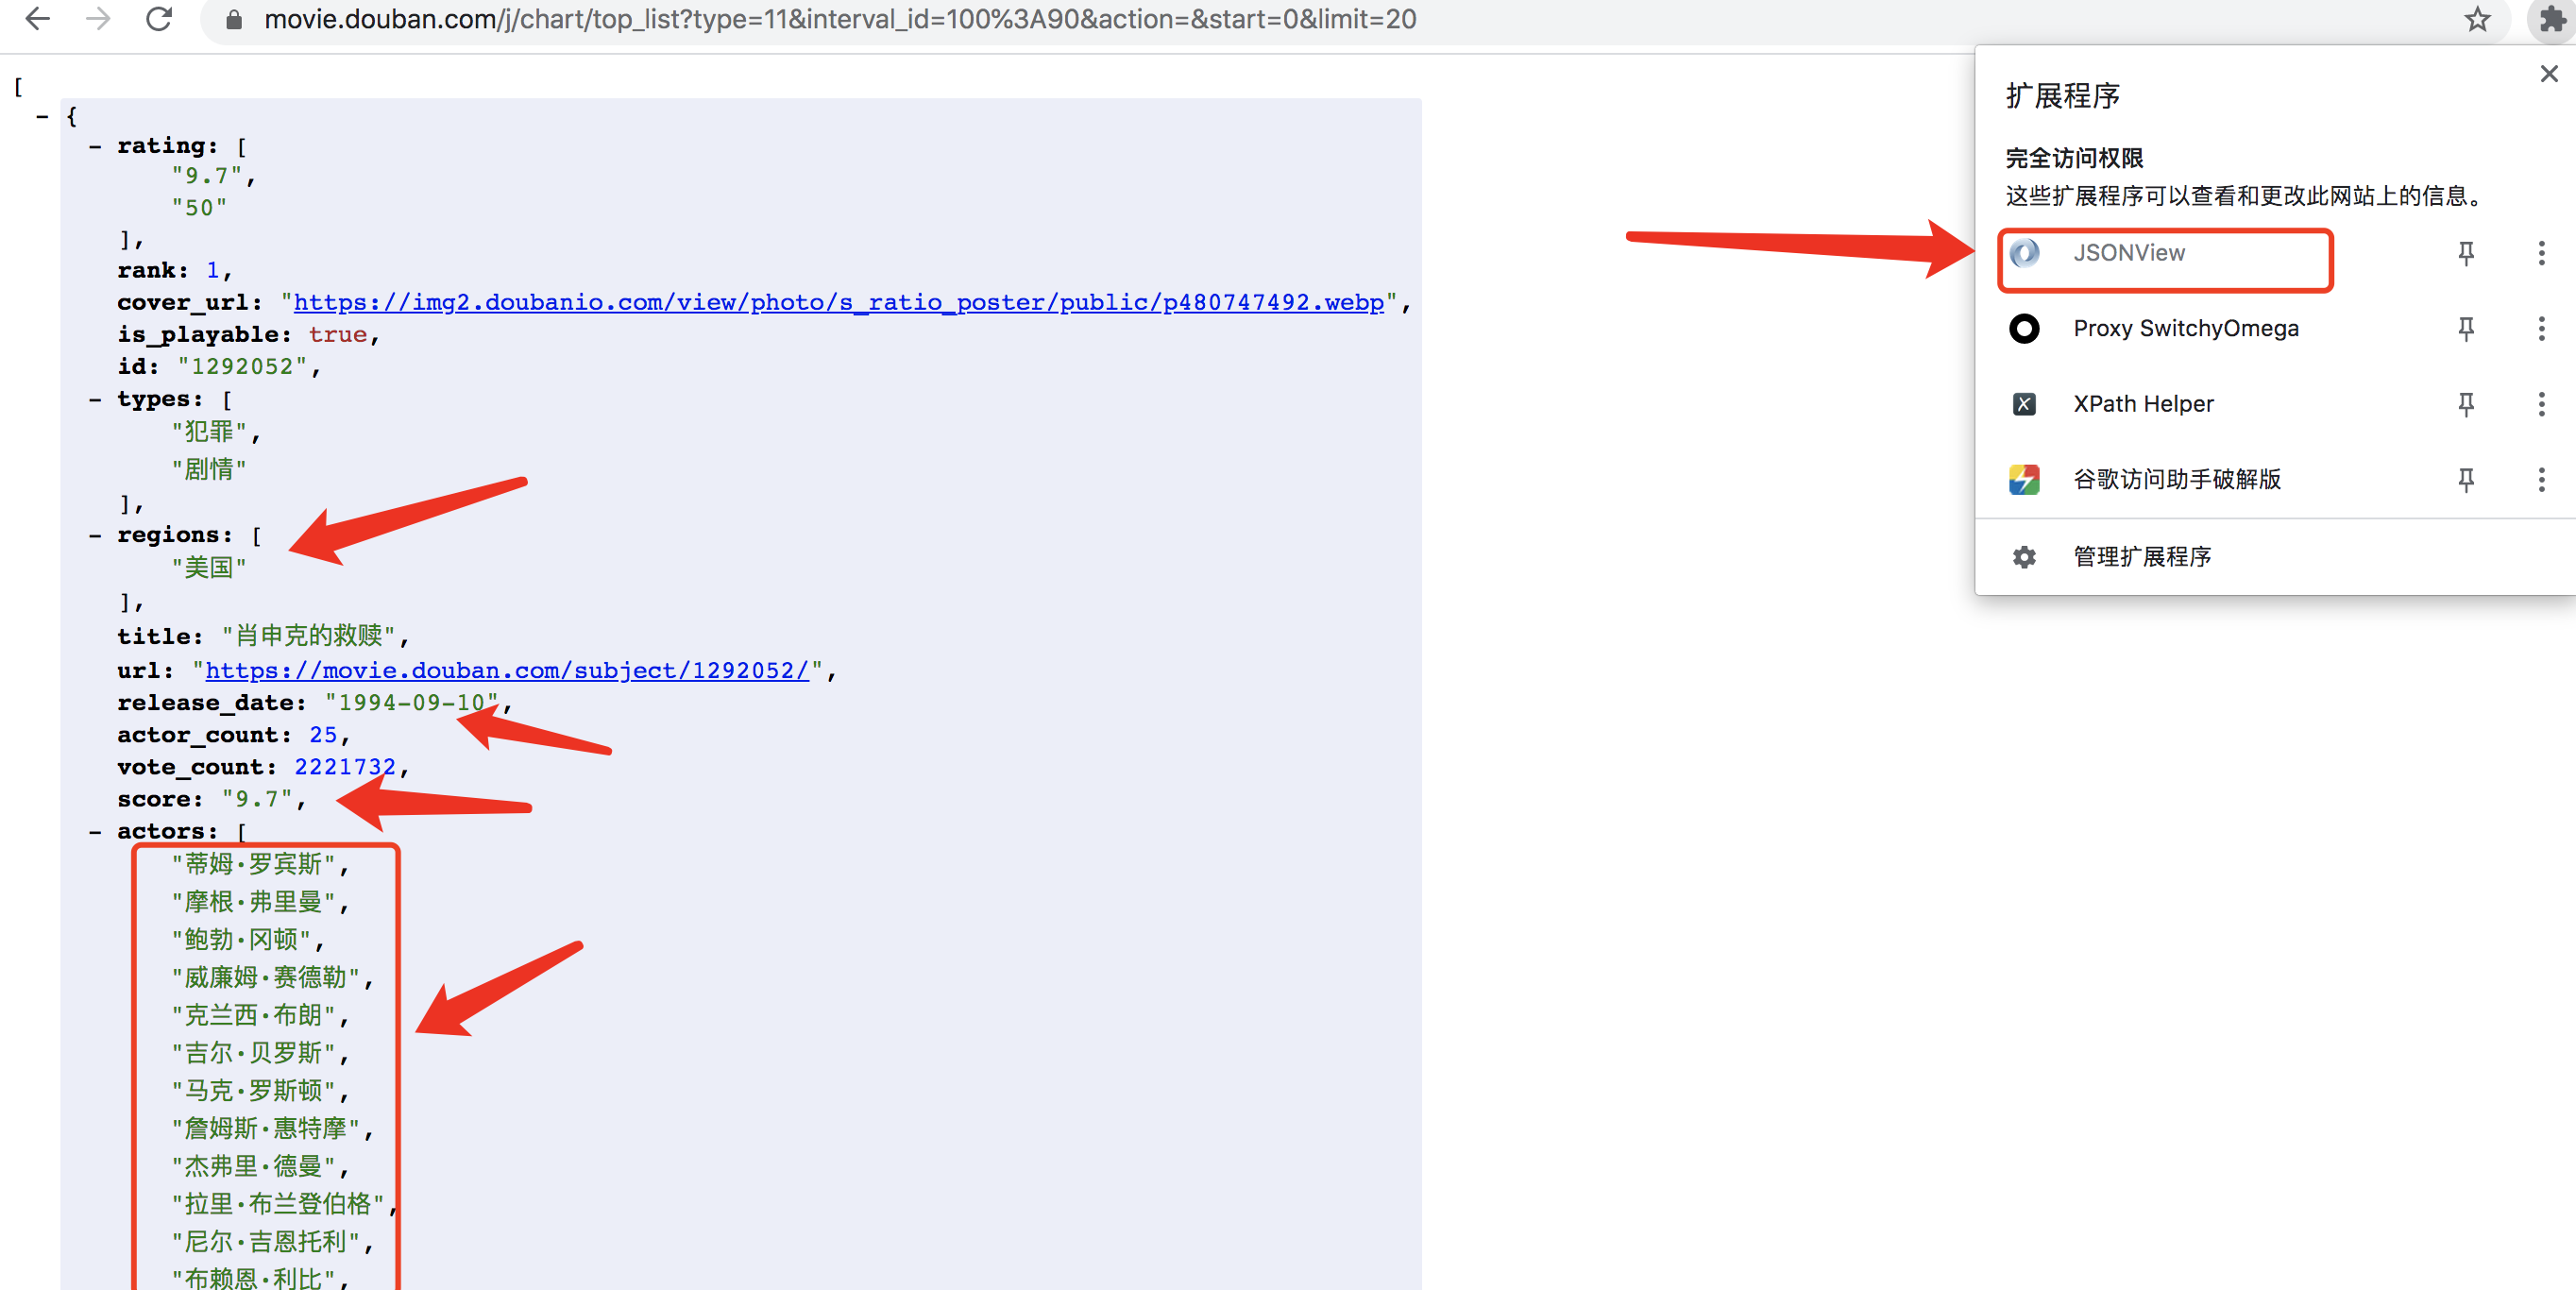The height and width of the screenshot is (1290, 2576).
Task: Click the XPath Helper icon
Action: point(2024,404)
